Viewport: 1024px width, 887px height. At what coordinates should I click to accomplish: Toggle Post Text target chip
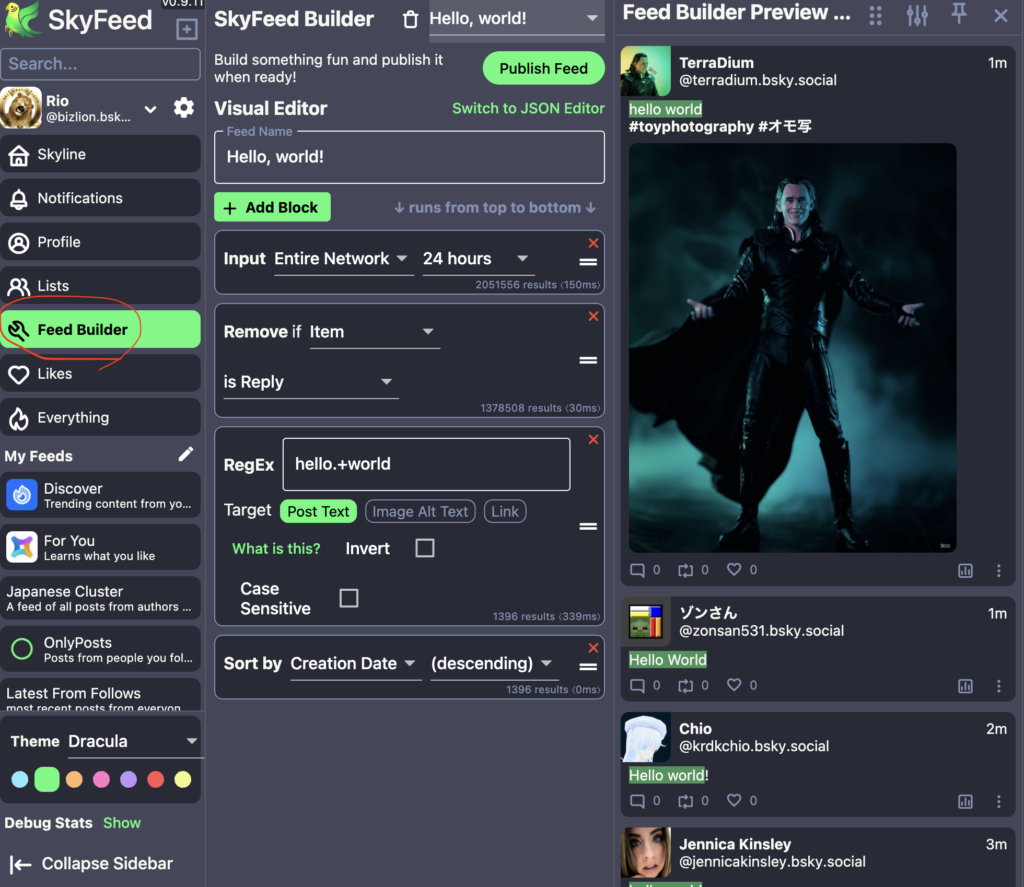[318, 511]
